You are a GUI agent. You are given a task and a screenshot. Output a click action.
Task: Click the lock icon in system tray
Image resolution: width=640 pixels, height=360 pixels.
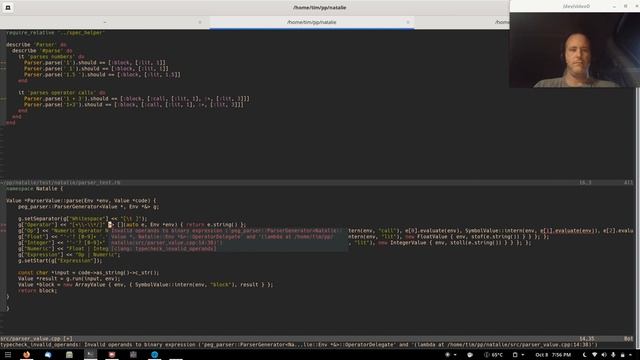pyautogui.click(x=623, y=355)
